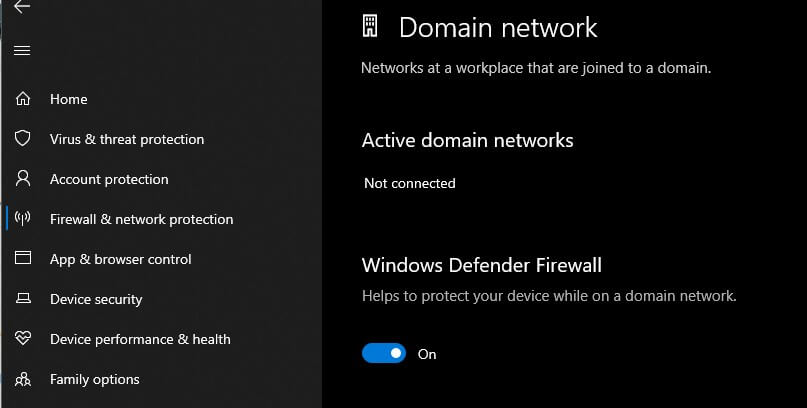Click the back arrow icon

pos(22,7)
